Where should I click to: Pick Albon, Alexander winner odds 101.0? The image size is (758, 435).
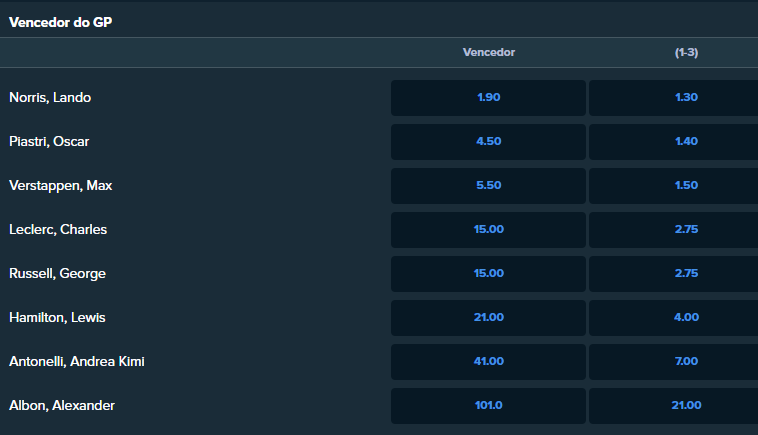(x=488, y=406)
